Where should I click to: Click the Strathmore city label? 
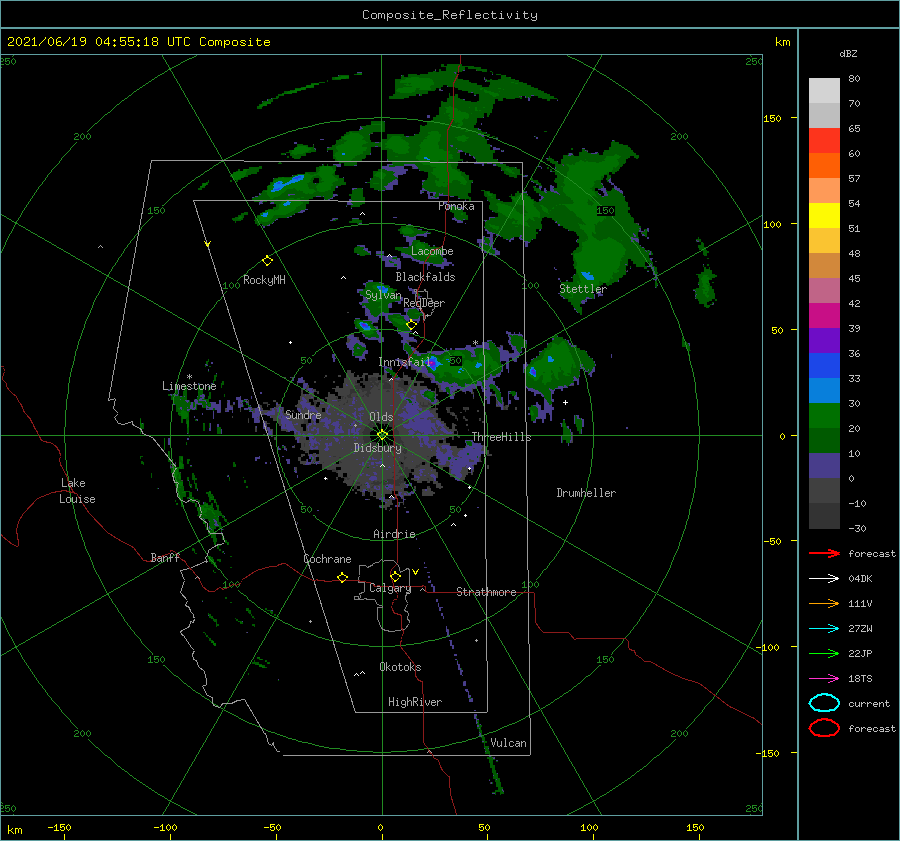pyautogui.click(x=486, y=592)
